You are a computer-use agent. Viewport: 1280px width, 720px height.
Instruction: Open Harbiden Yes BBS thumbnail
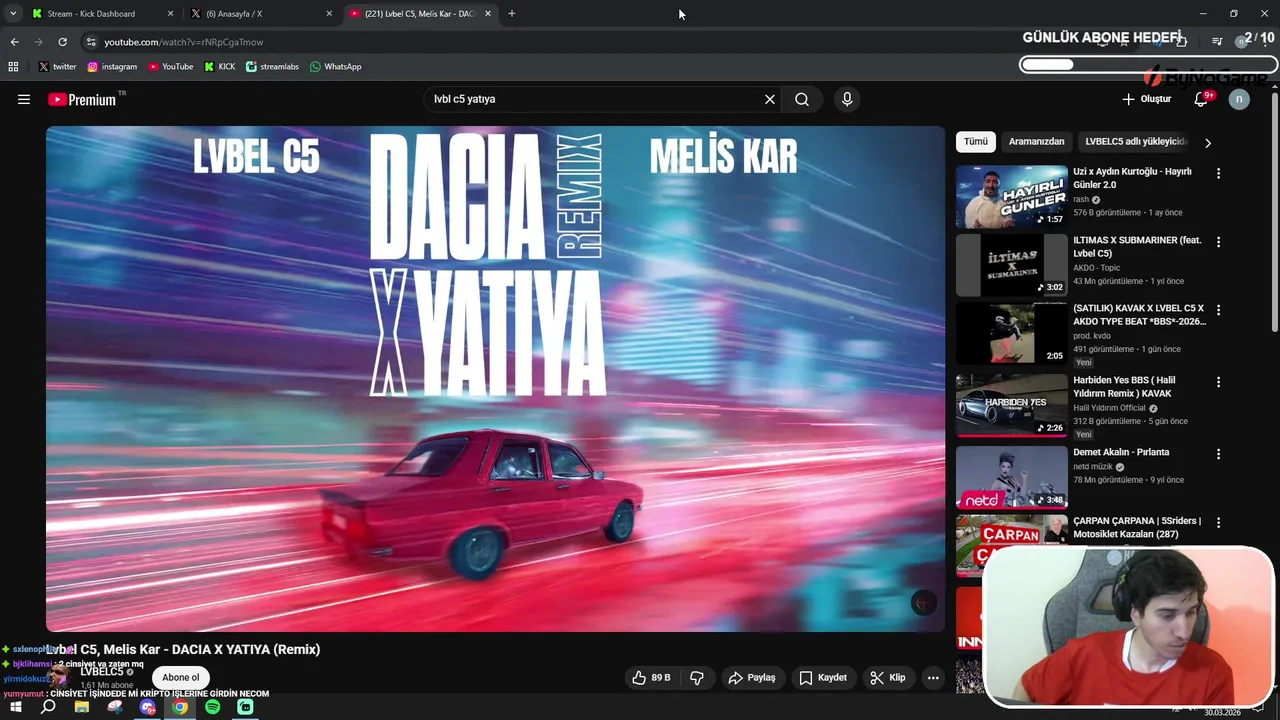1012,405
